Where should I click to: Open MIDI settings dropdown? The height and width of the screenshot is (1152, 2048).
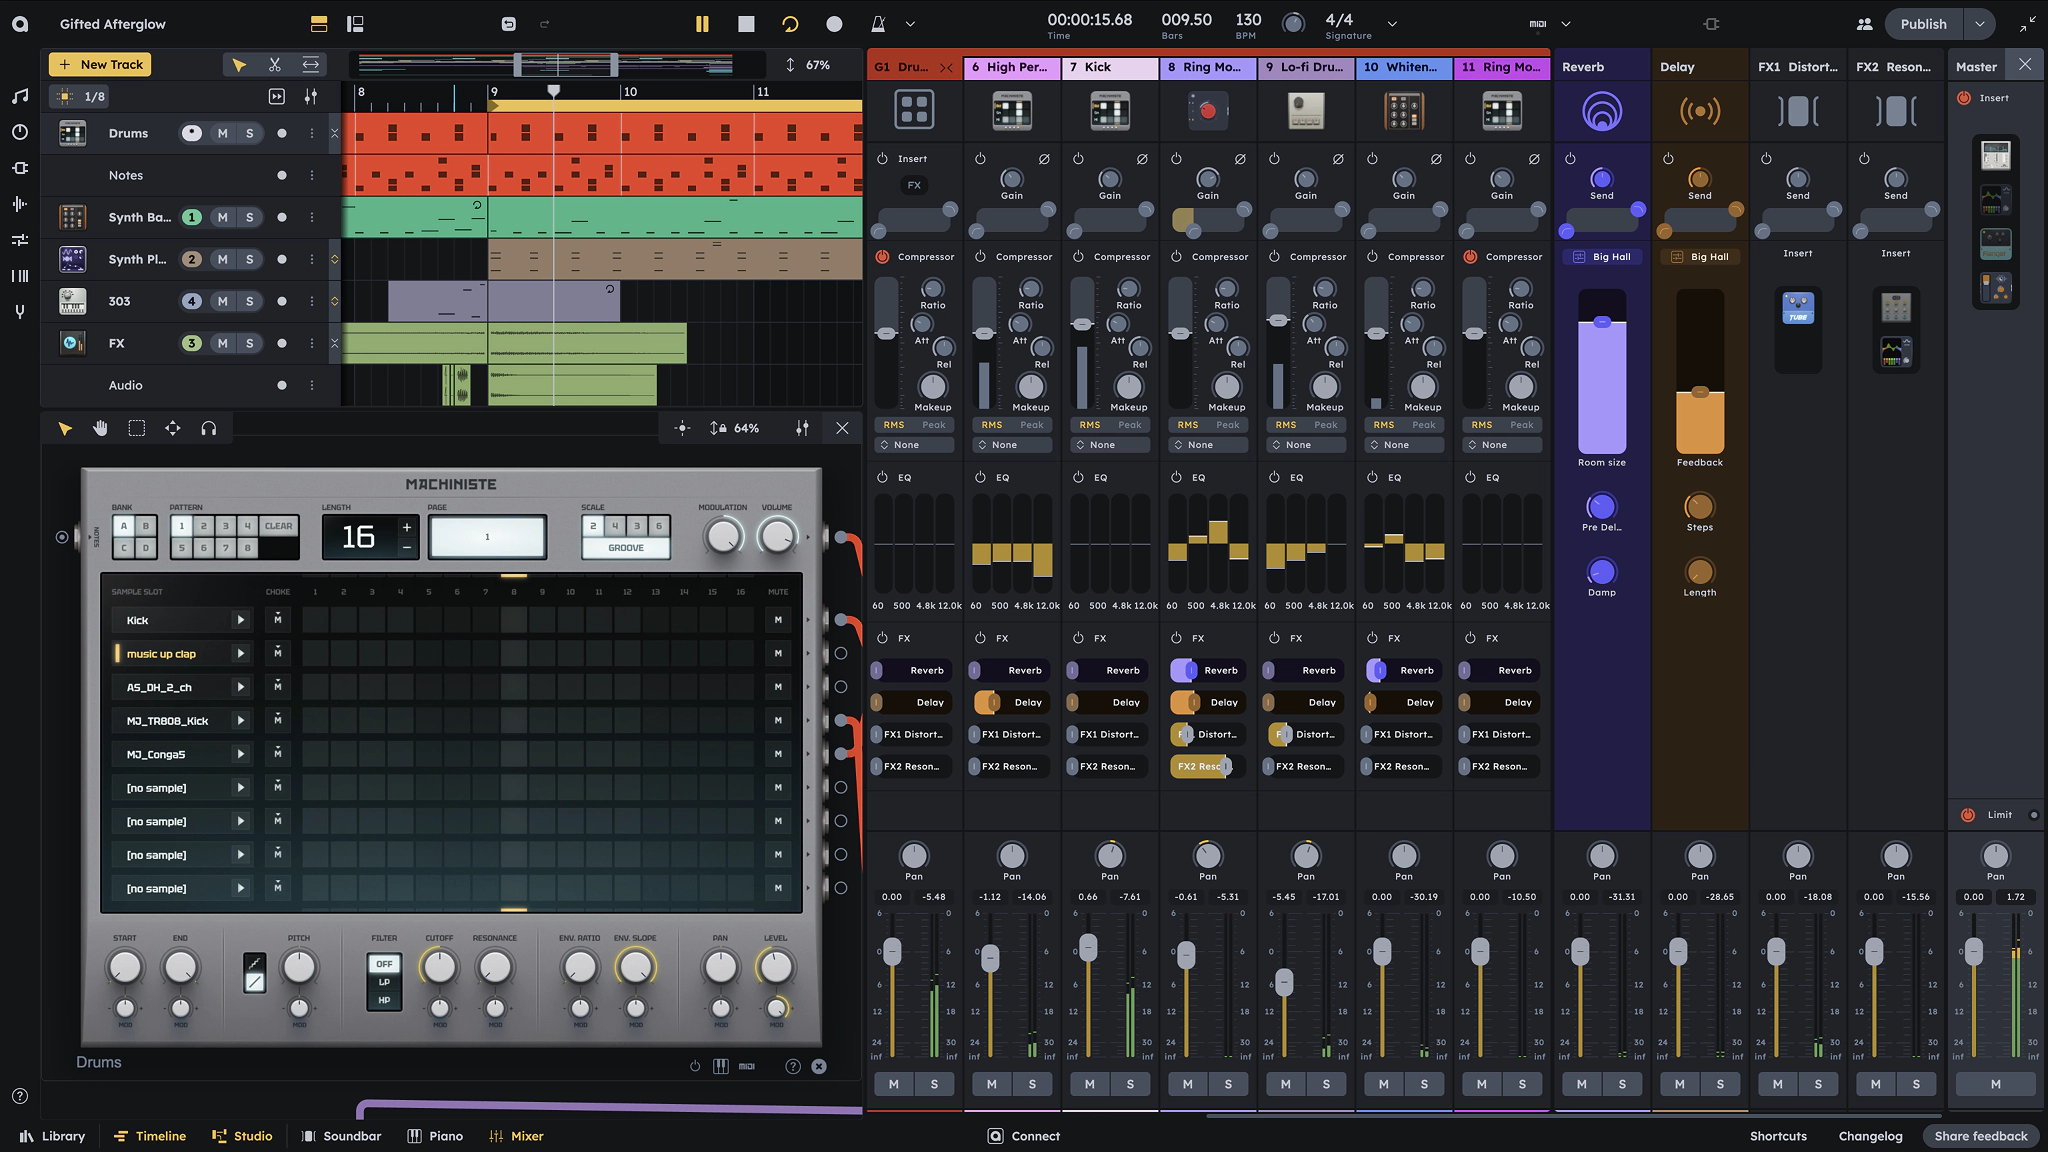click(1566, 24)
